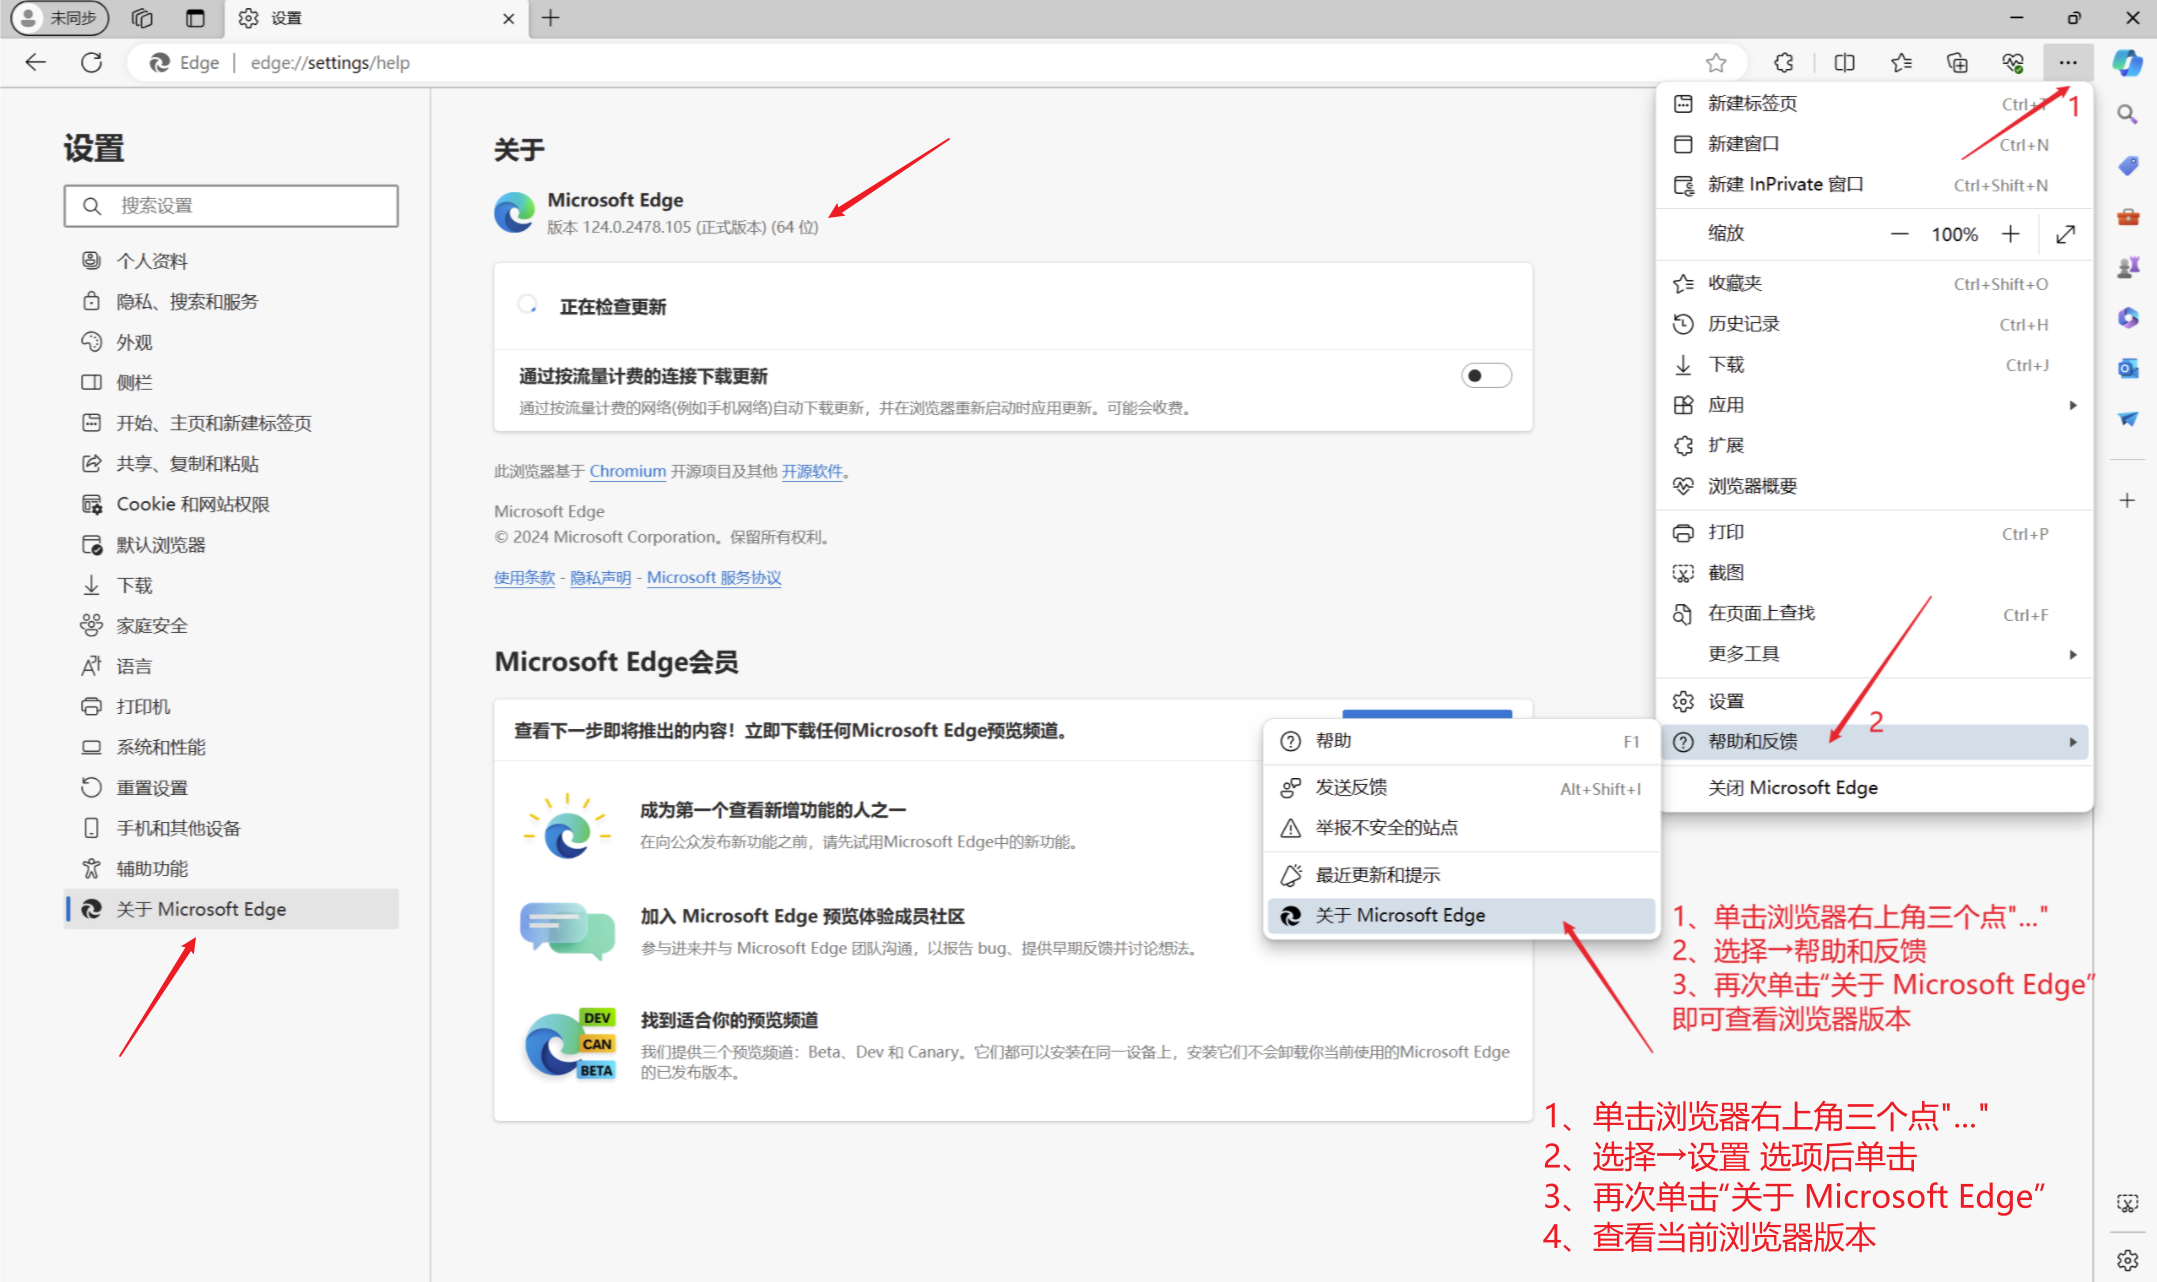The width and height of the screenshot is (2157, 1282).
Task: Click sidebar screenshot icon near bottom
Action: pos(2127,1204)
